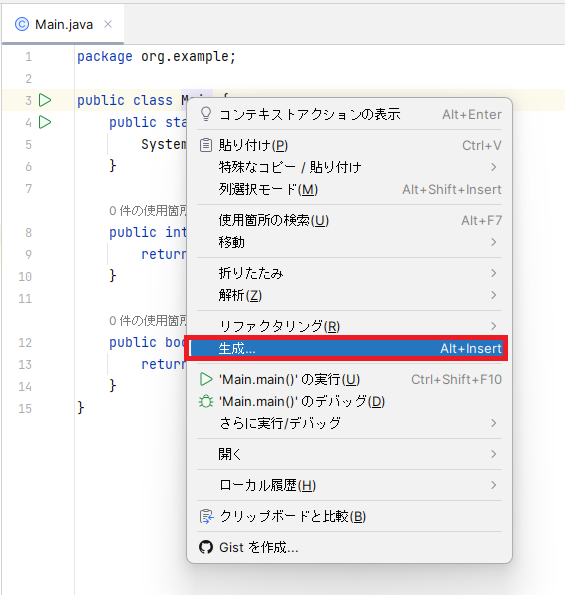Click org.example text on line 1
The image size is (565, 595).
pyautogui.click(x=185, y=57)
